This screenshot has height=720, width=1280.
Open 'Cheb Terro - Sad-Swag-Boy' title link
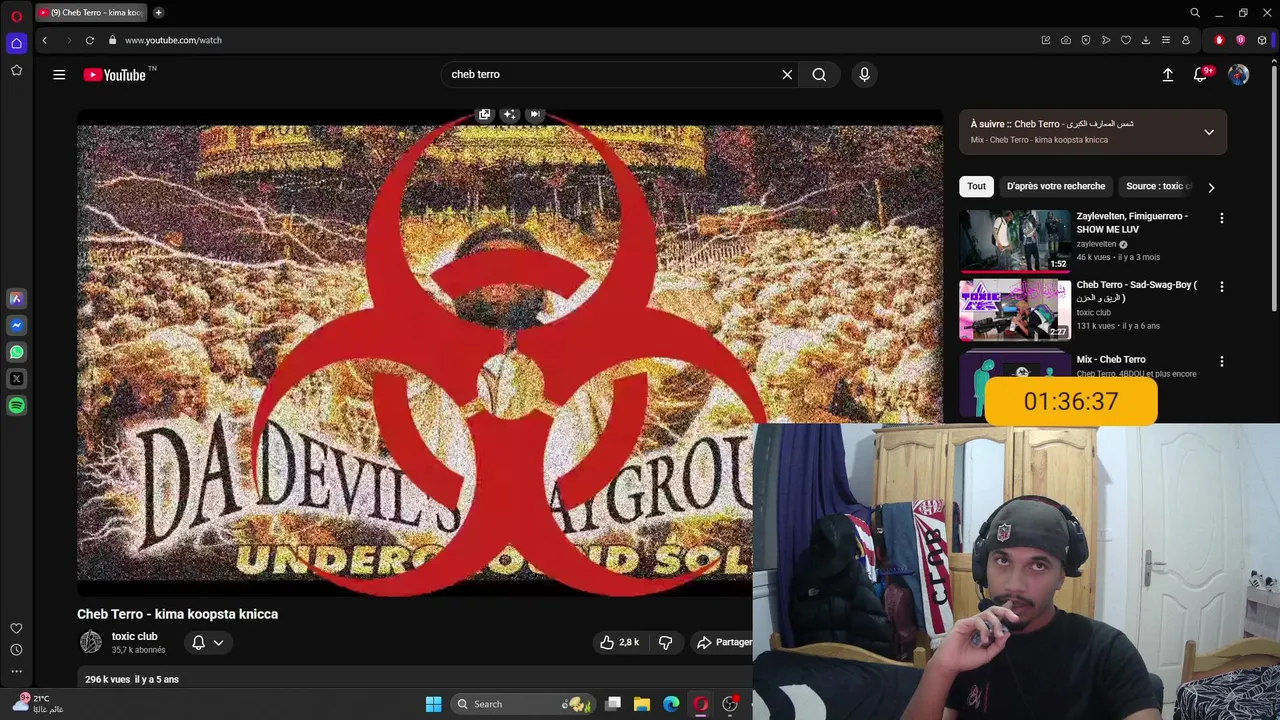tap(1137, 291)
